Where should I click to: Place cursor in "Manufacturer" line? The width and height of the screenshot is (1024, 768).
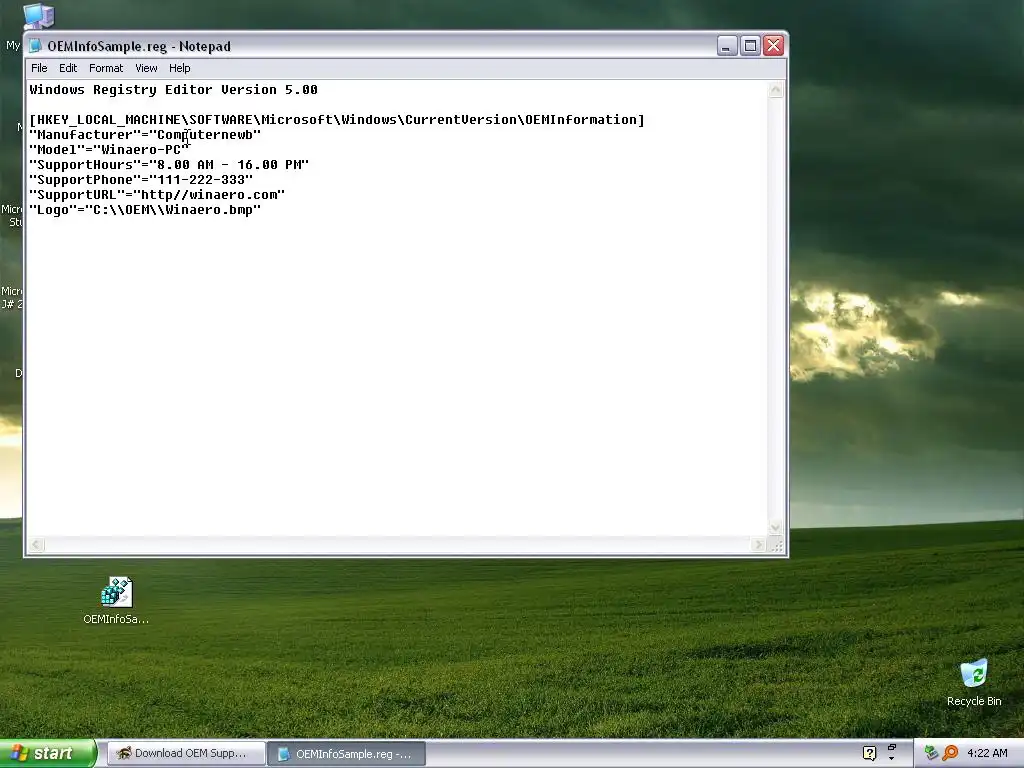[145, 135]
